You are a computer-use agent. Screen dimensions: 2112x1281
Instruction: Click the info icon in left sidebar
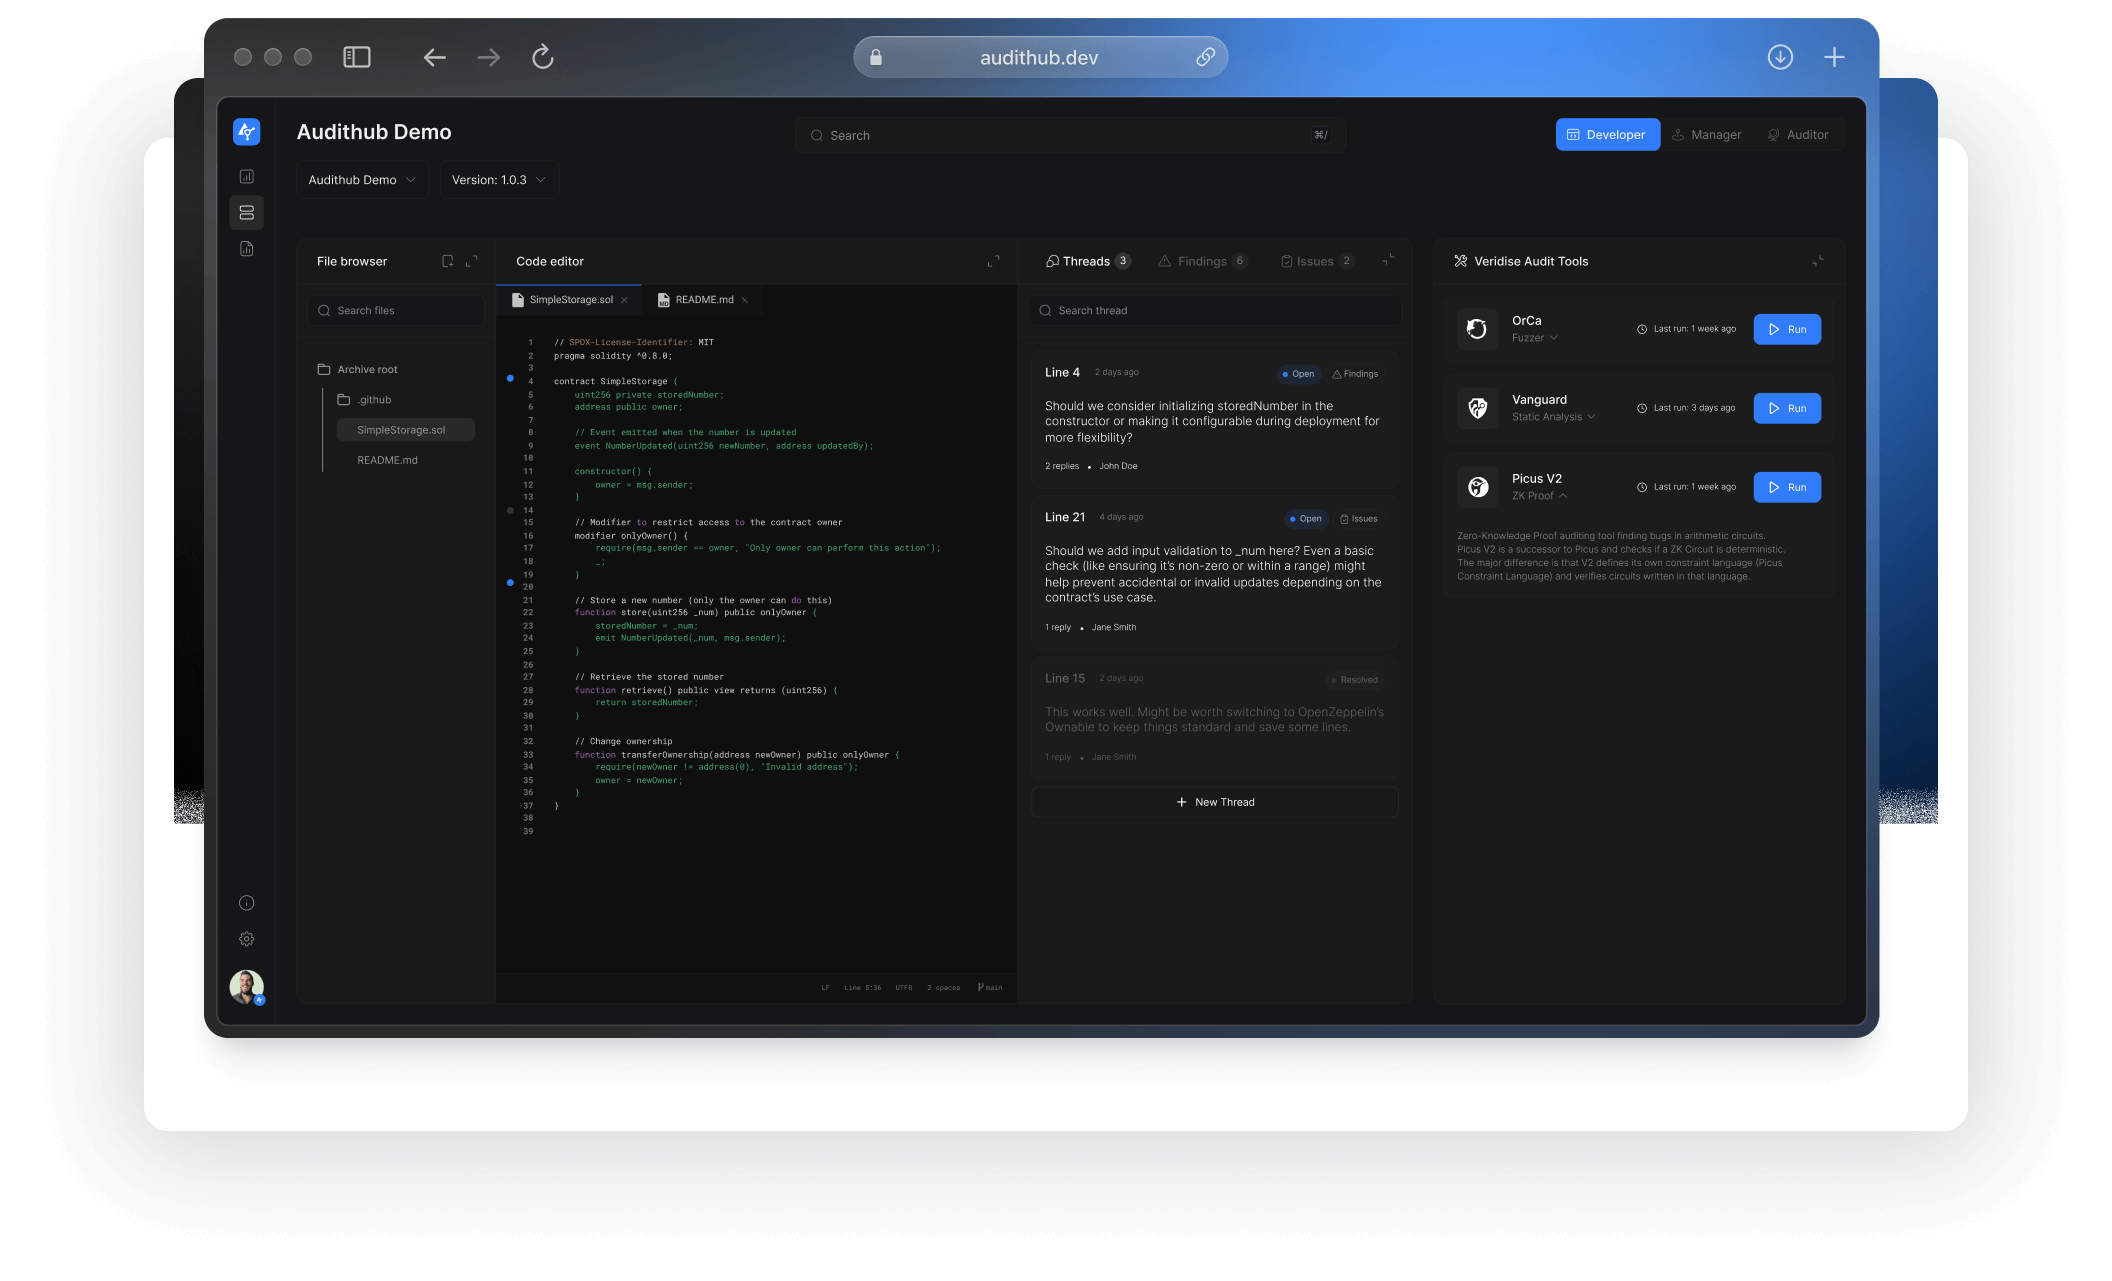[x=246, y=903]
